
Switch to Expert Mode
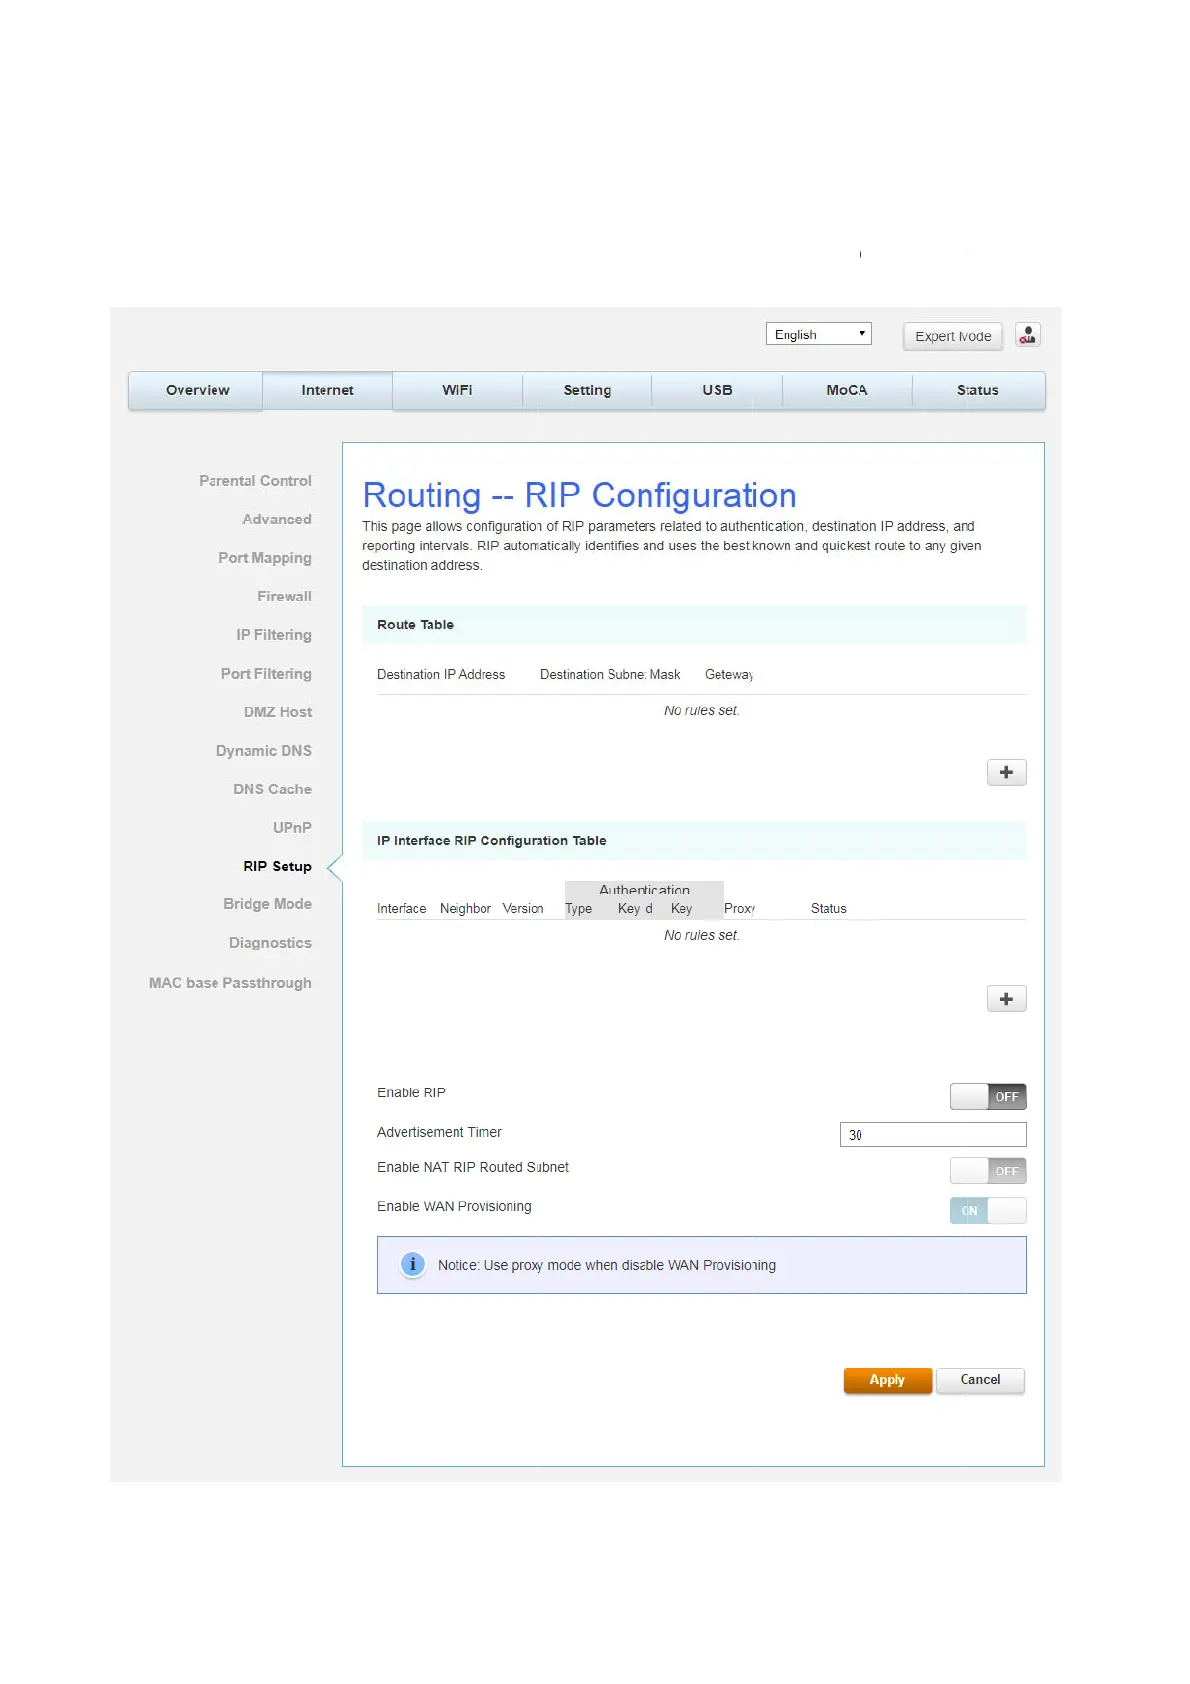pos(952,336)
